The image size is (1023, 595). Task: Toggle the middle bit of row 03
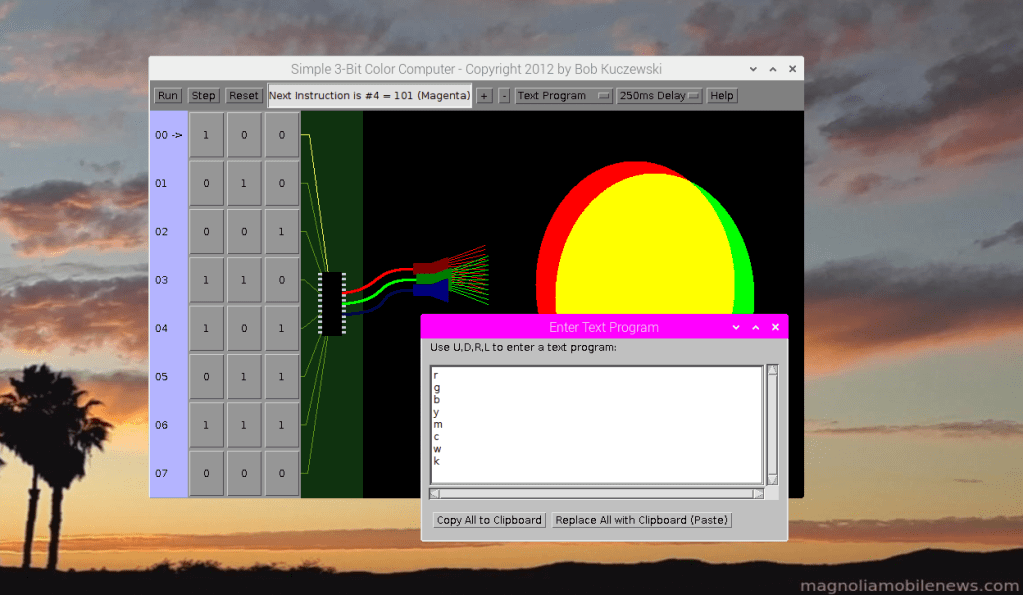point(244,281)
